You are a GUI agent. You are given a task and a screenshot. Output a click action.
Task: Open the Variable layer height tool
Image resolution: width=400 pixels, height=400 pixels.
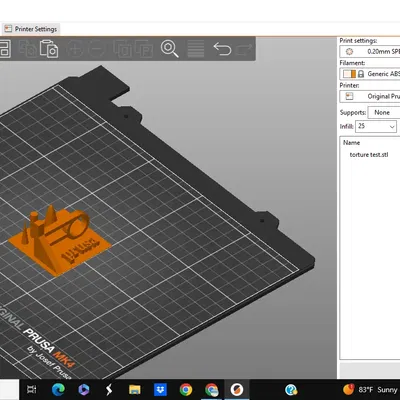point(196,49)
